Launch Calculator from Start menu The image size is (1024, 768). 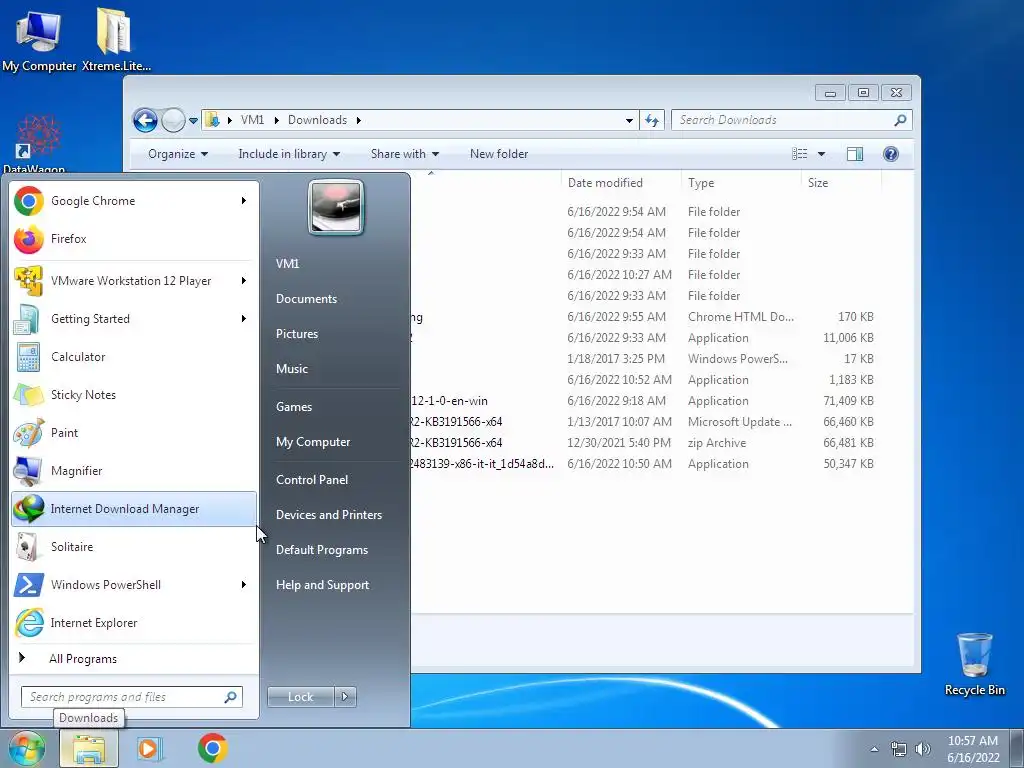tap(134, 357)
